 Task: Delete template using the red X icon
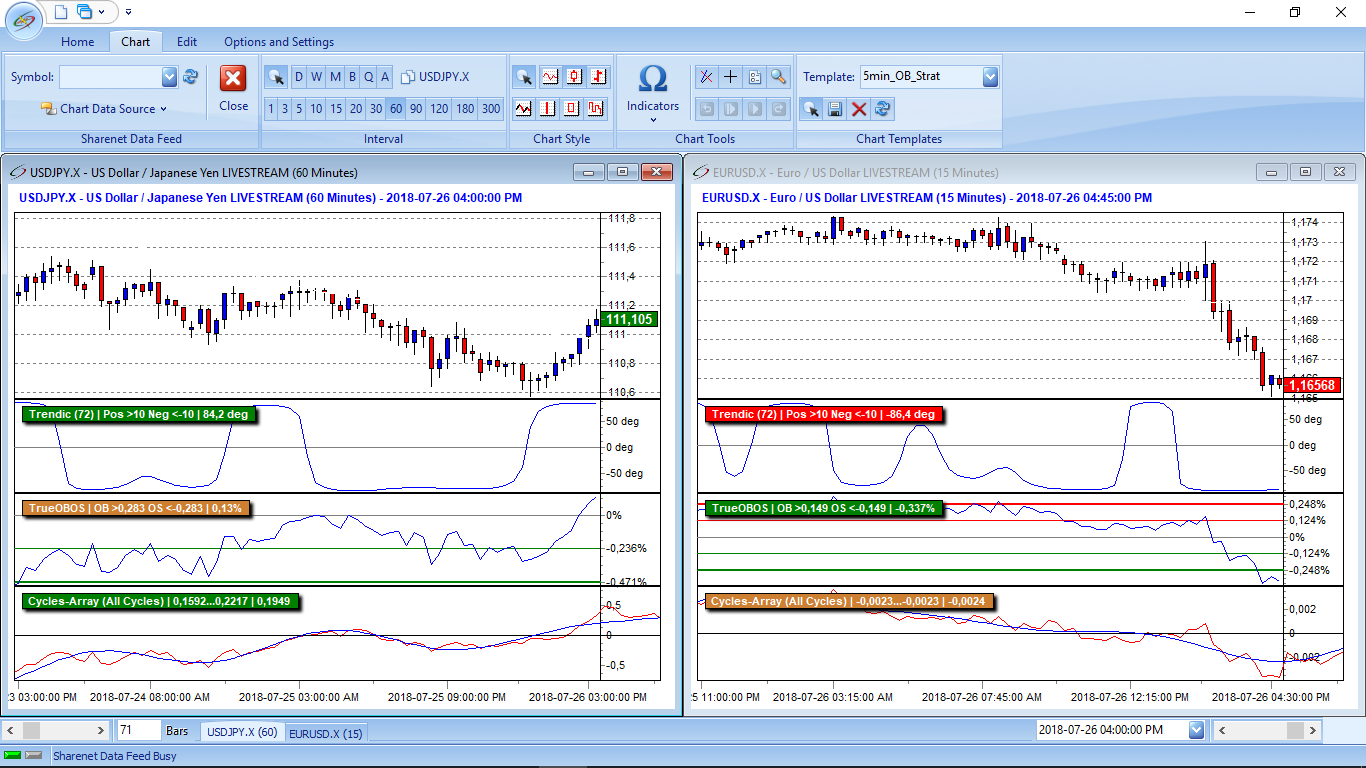(858, 109)
